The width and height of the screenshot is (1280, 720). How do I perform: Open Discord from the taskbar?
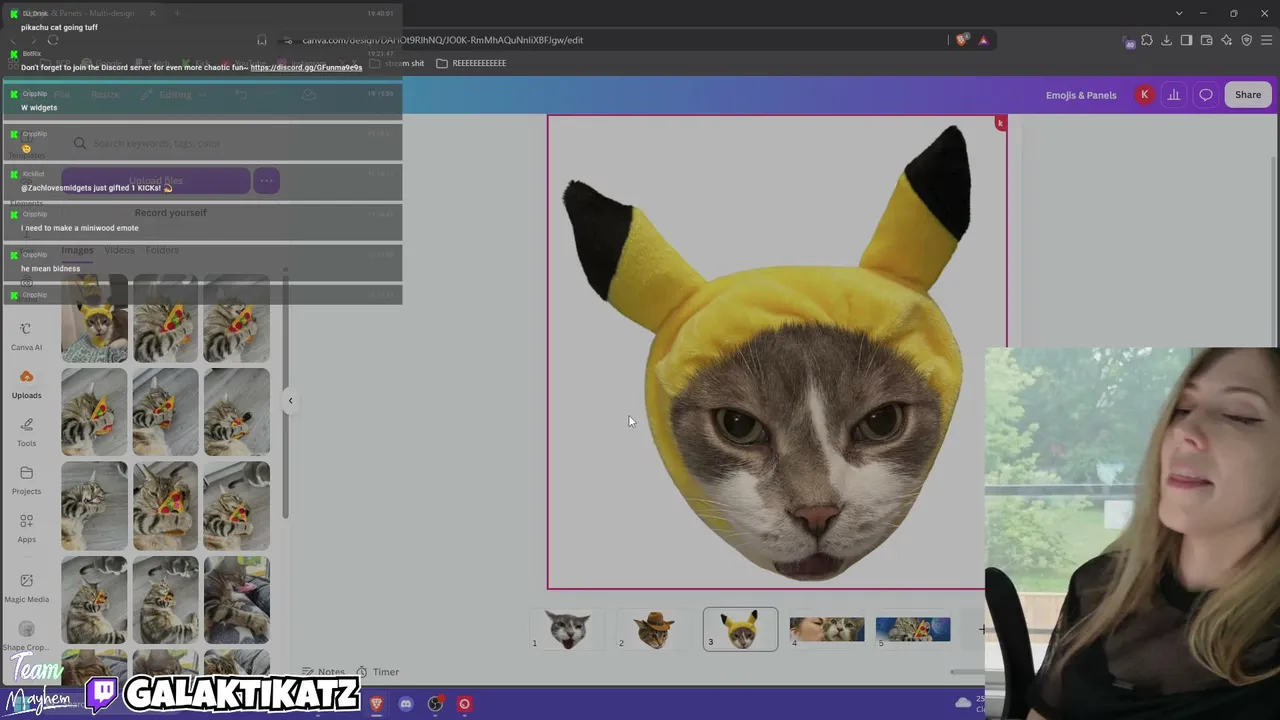click(405, 704)
